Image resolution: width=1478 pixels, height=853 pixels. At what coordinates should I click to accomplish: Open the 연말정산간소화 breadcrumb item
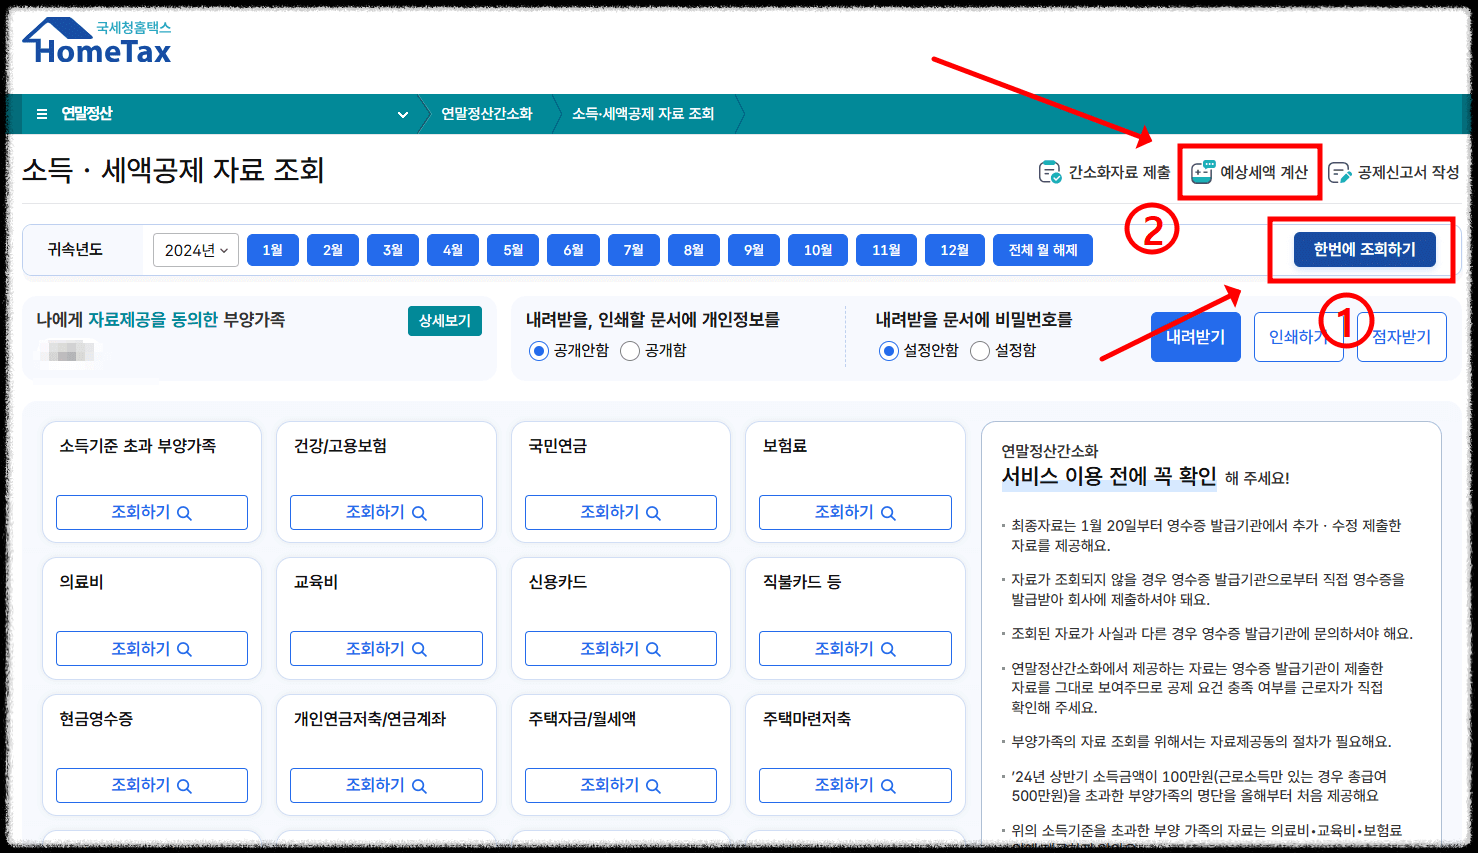[x=487, y=114]
